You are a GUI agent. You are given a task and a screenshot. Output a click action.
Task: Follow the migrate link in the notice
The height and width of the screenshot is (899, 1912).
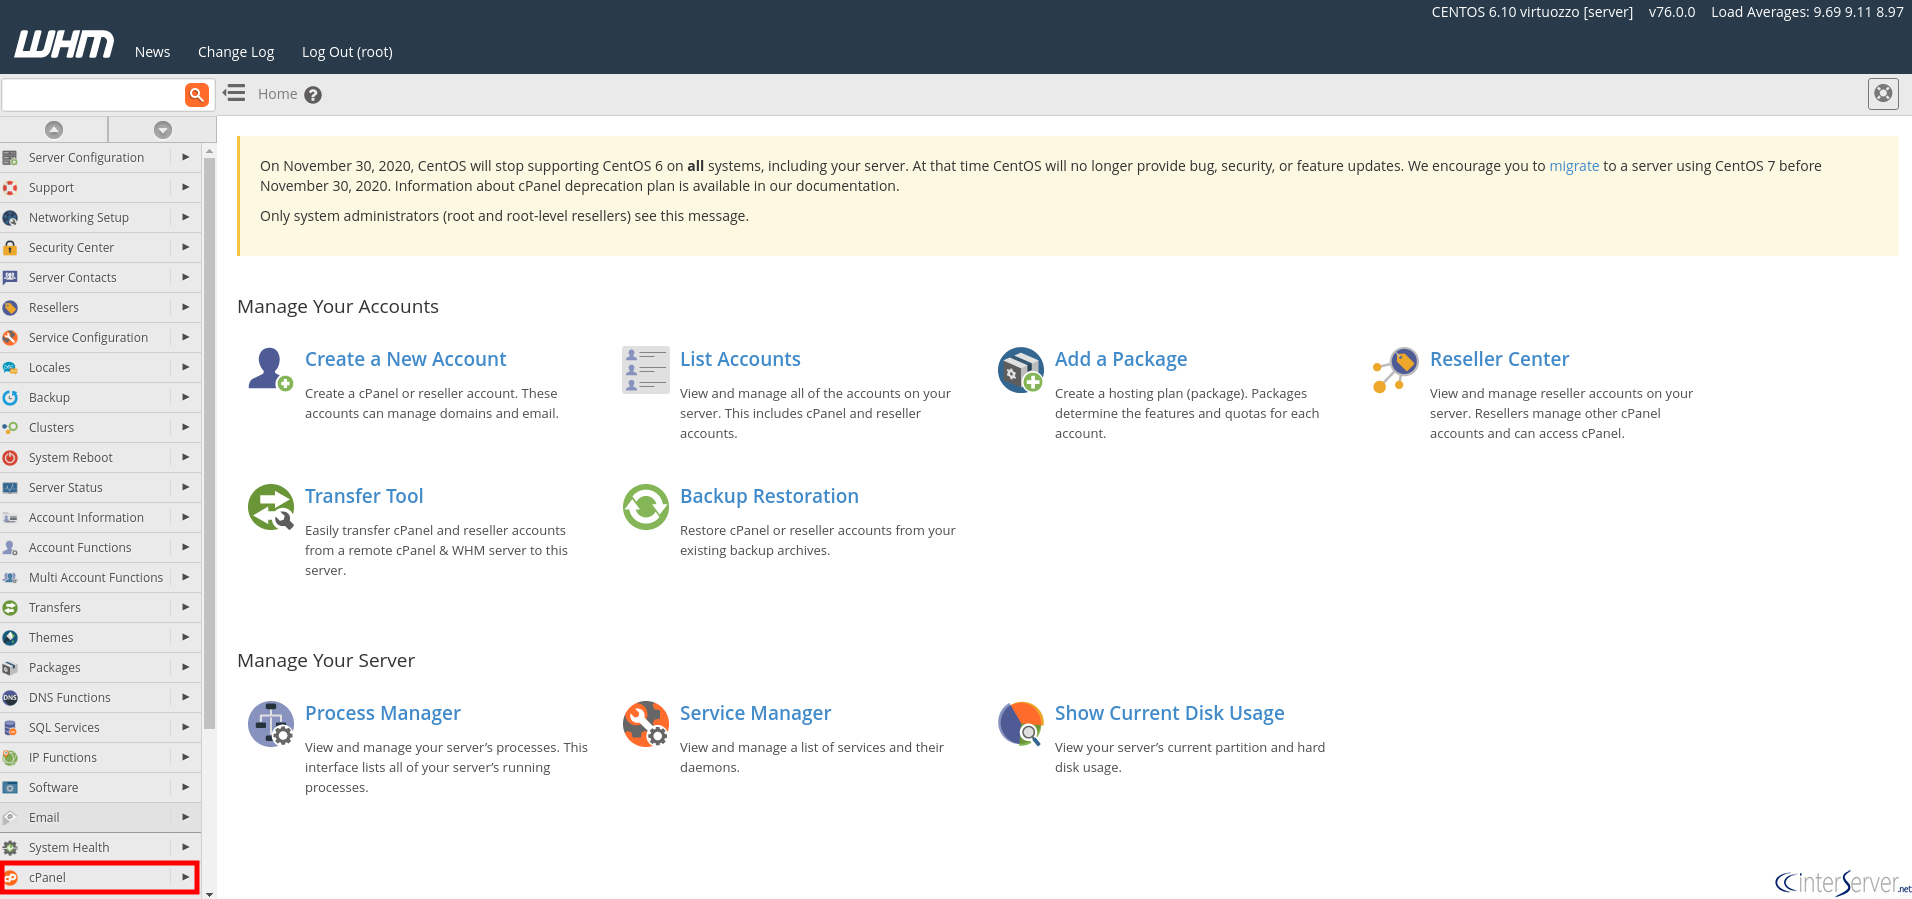click(1574, 166)
